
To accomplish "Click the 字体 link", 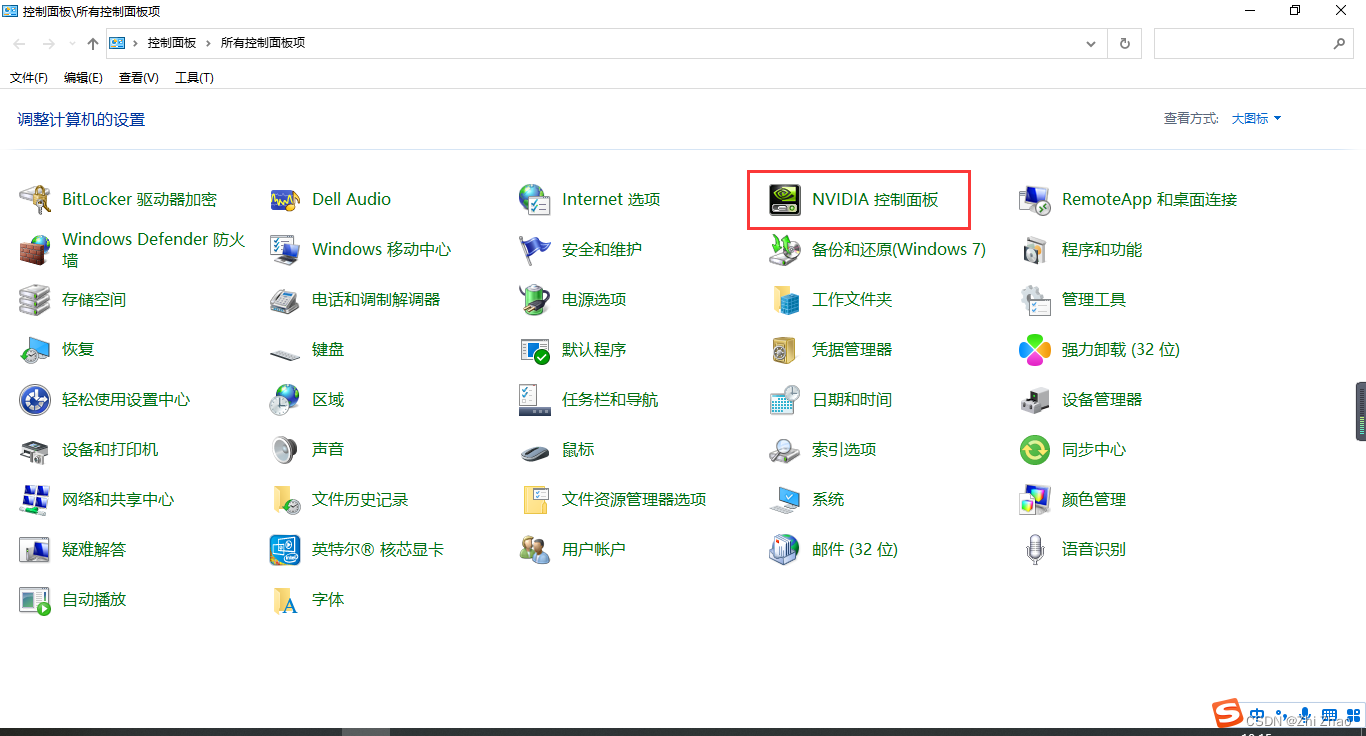I will [x=328, y=599].
